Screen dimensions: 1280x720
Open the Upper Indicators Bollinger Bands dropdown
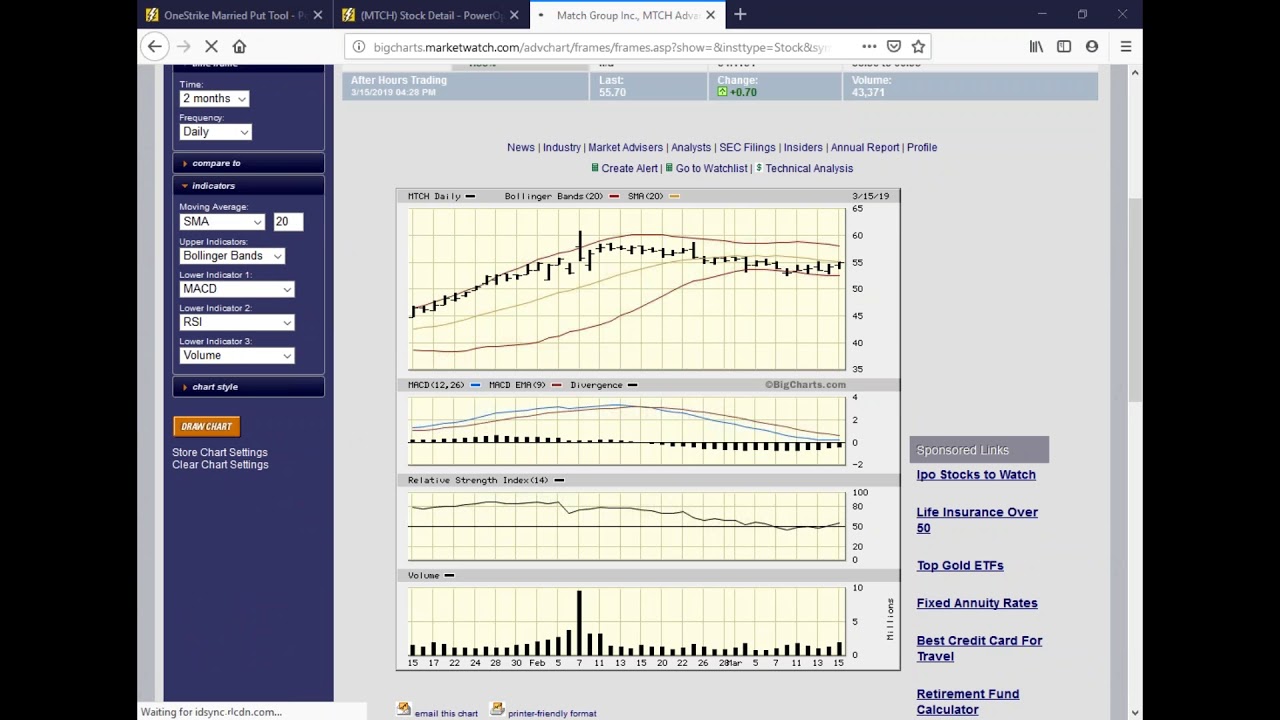pos(232,256)
